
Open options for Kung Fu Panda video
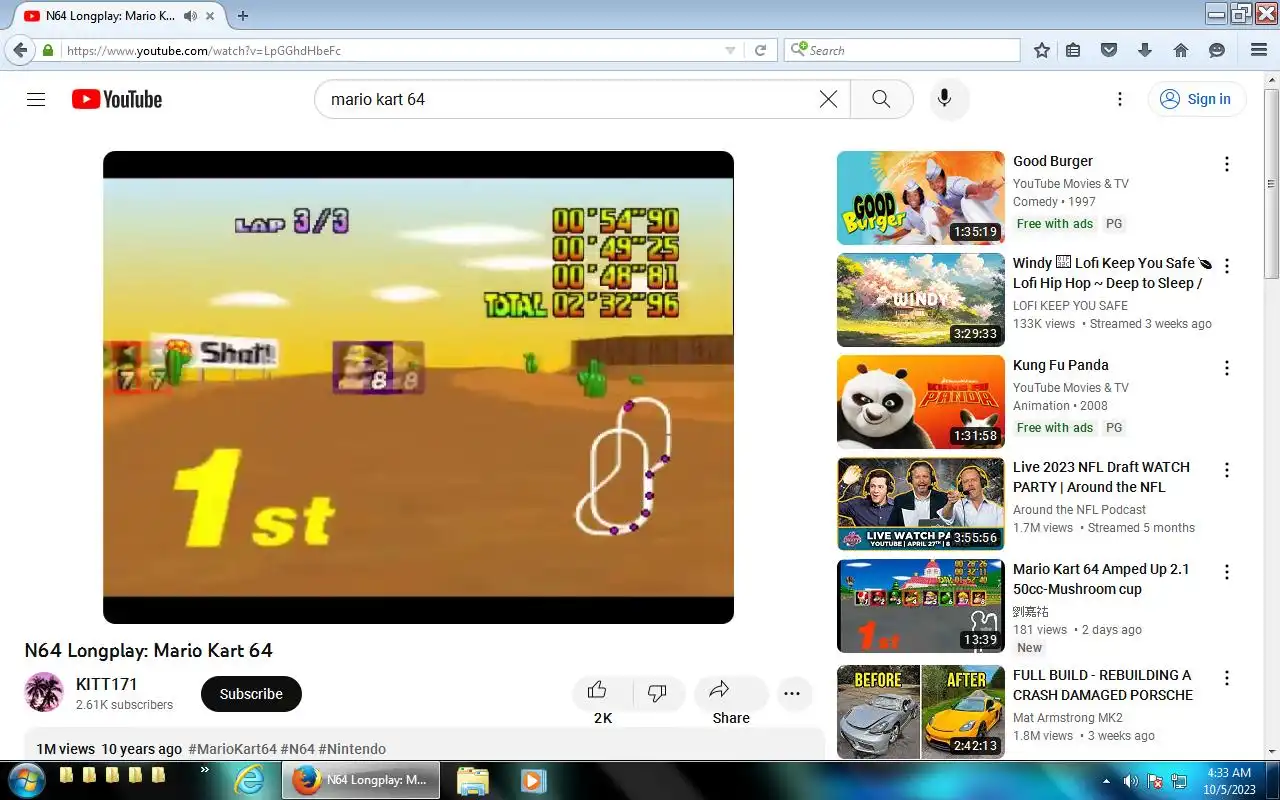pyautogui.click(x=1227, y=368)
